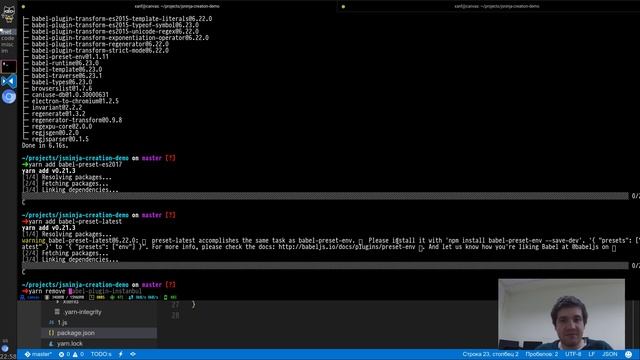Click the clock showing 22:58 in the dock

coord(8,357)
